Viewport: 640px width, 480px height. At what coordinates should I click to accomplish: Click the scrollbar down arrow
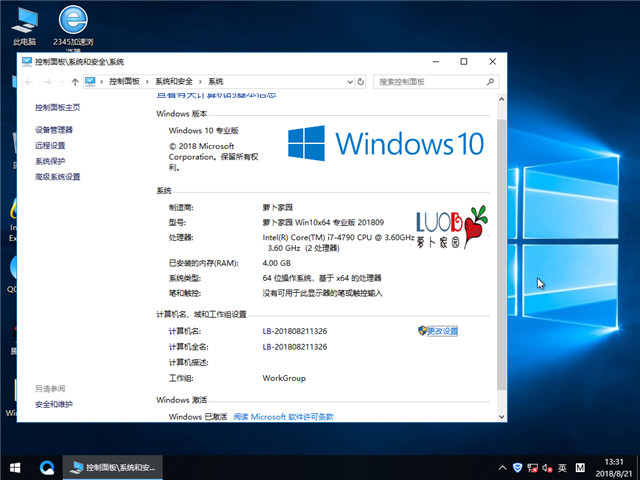click(x=502, y=417)
